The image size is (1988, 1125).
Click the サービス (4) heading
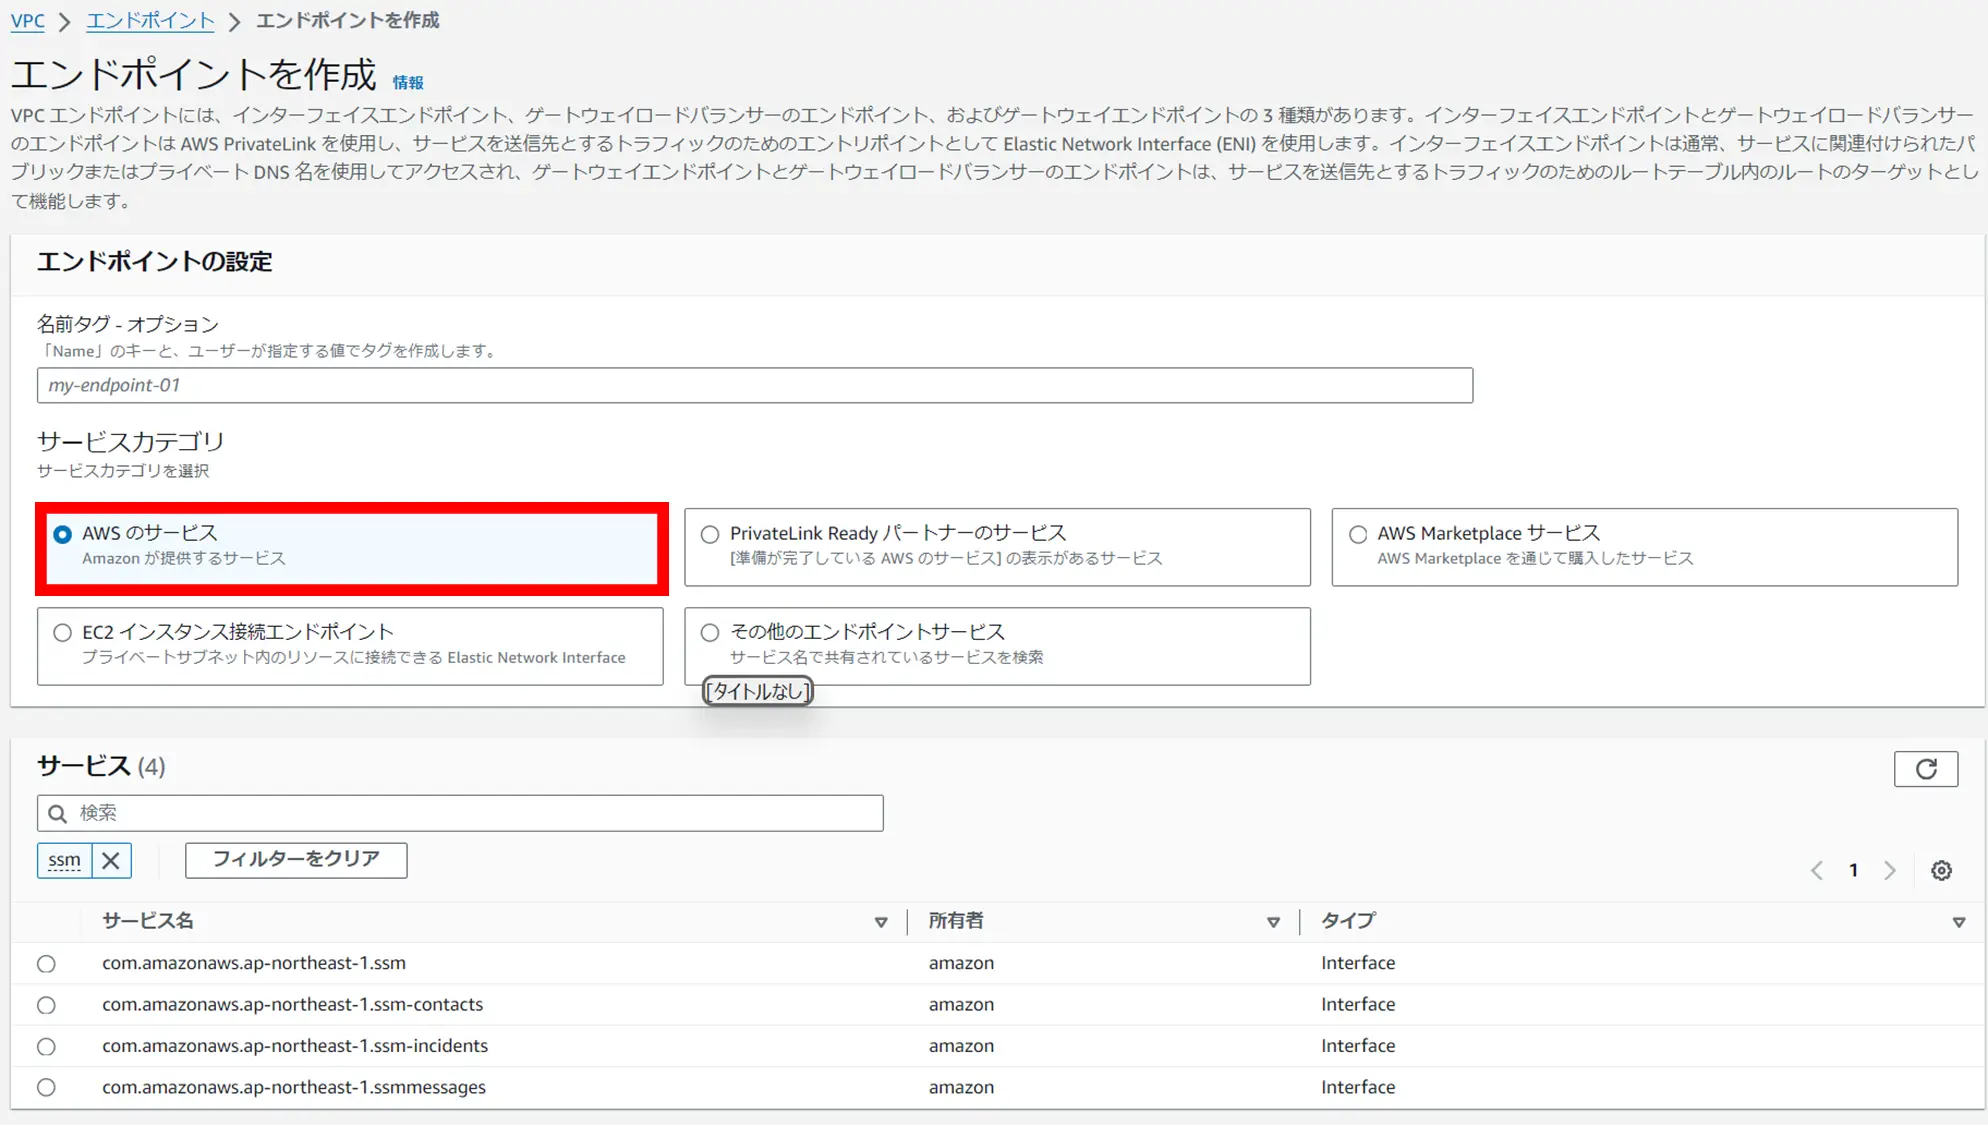101,766
